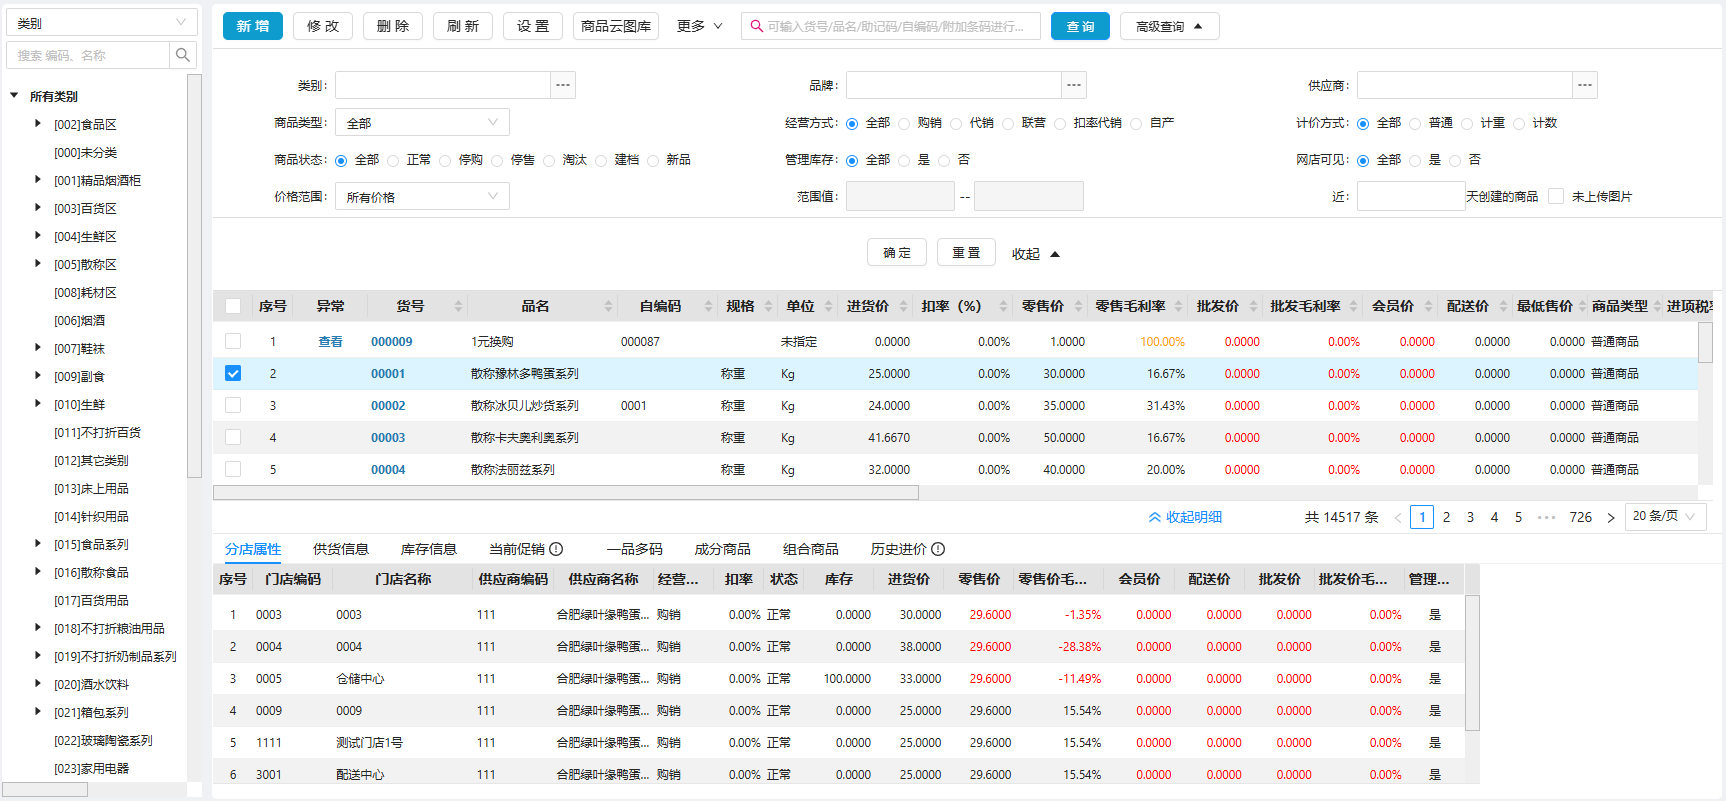
Task: Click the info icon beside 当前促销 tab
Action: coord(556,549)
